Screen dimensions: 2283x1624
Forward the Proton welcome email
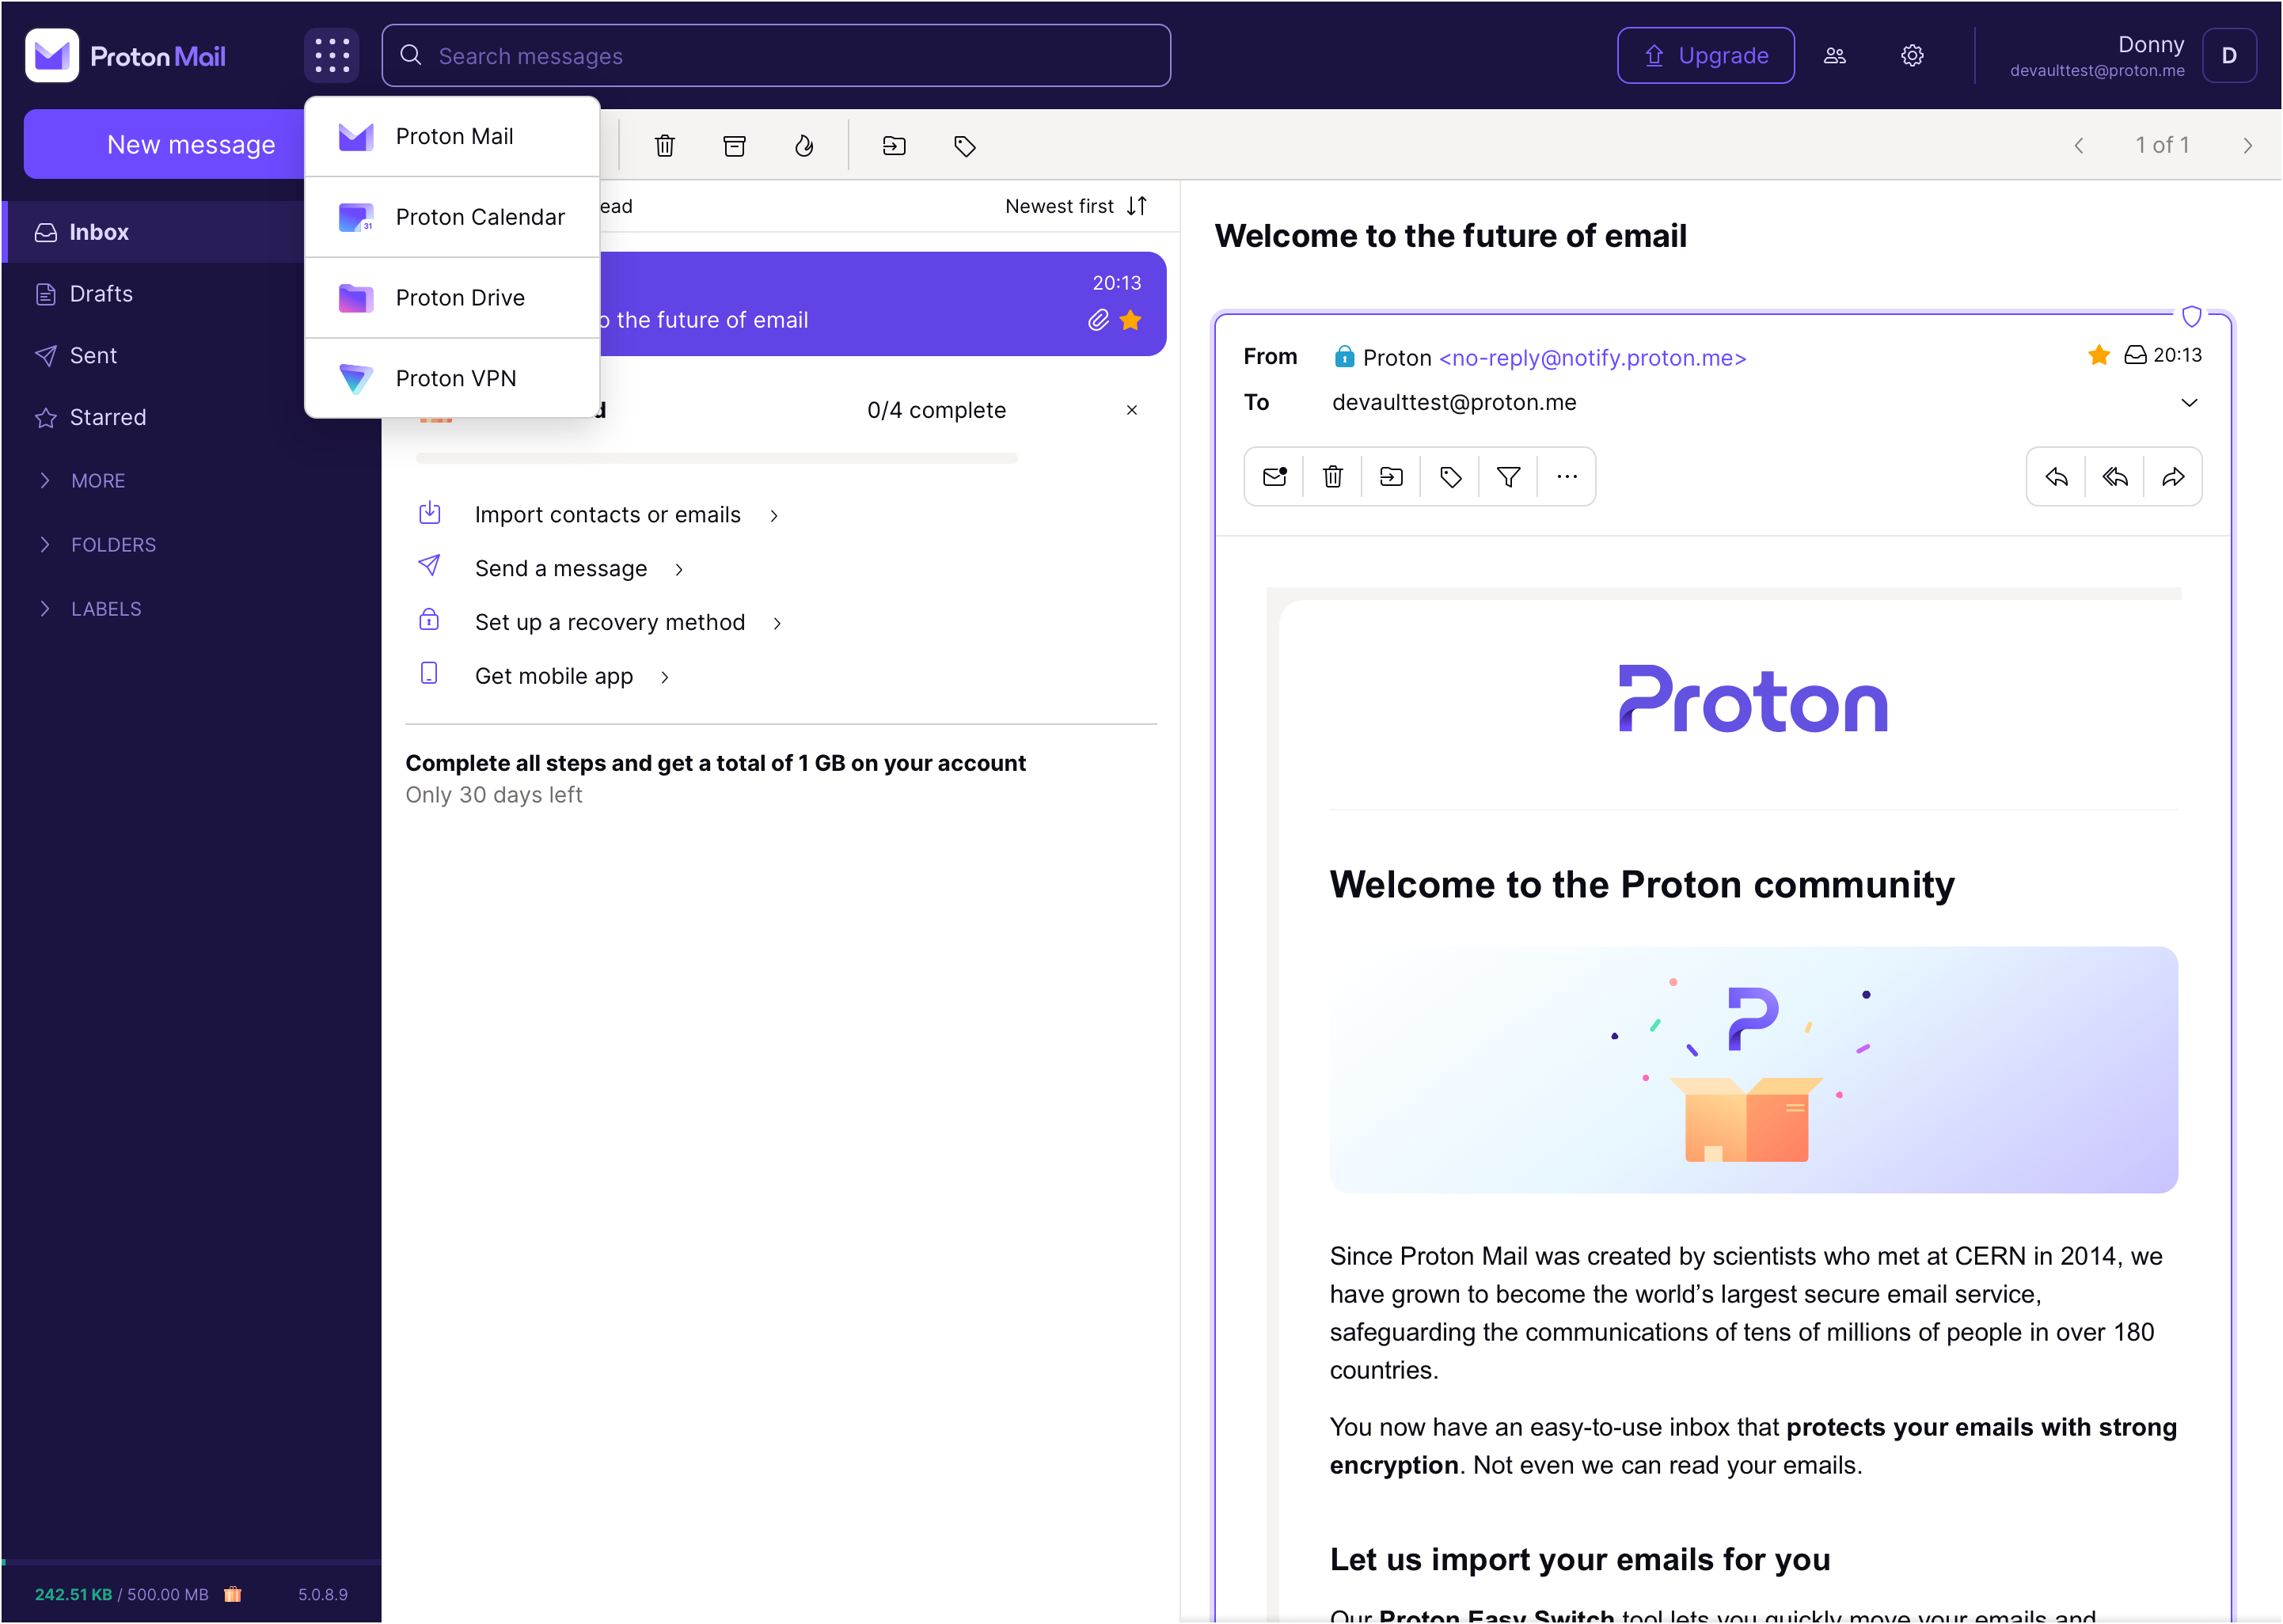[2174, 477]
